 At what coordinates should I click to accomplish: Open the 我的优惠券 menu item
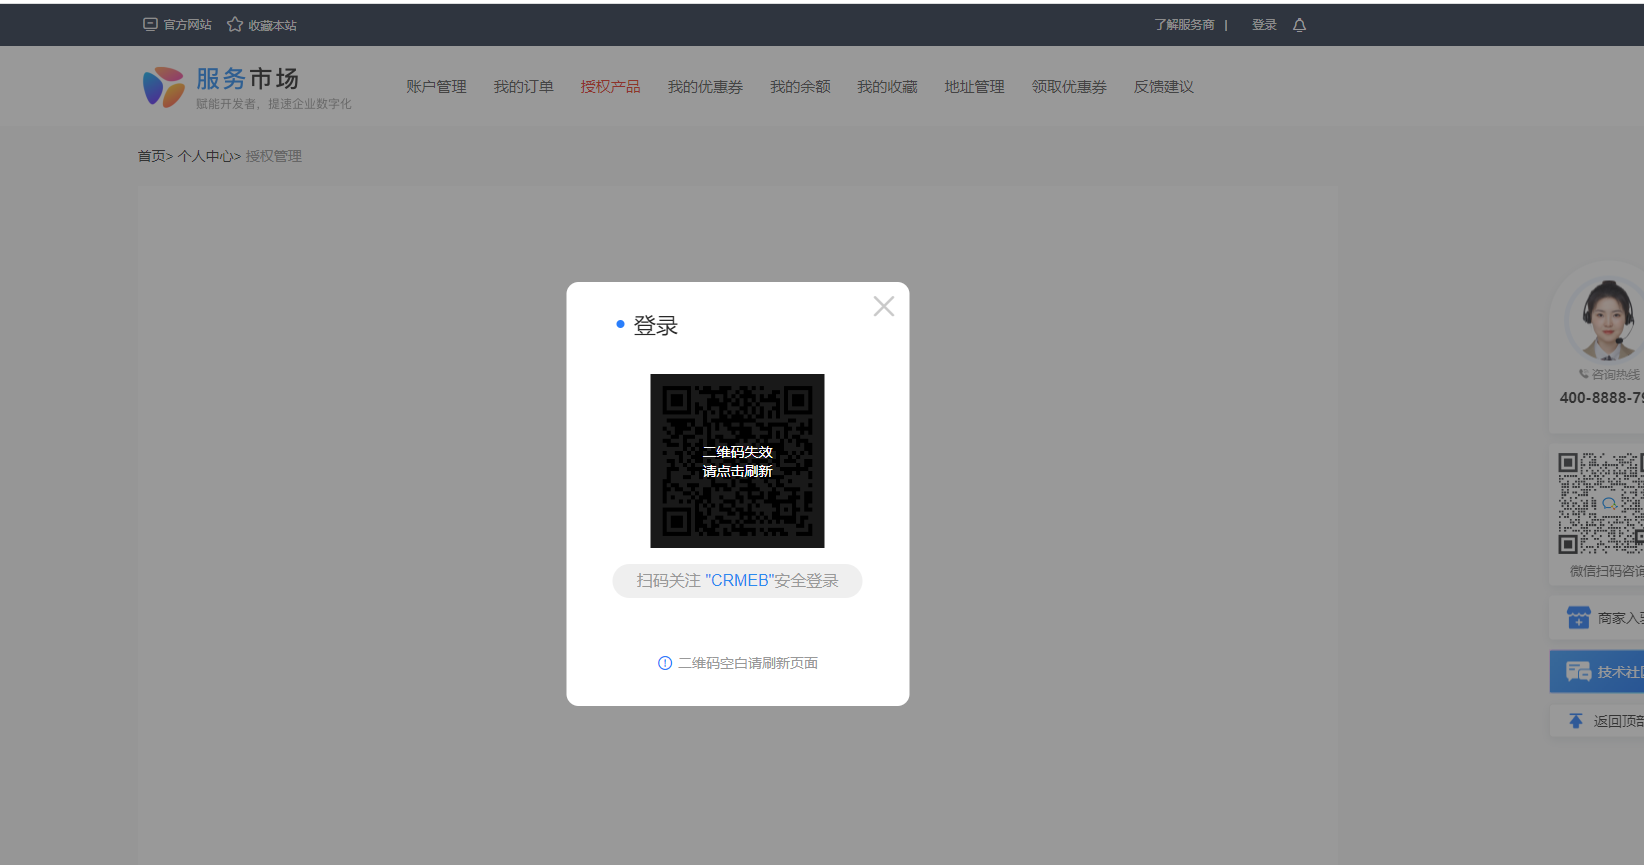pyautogui.click(x=705, y=87)
